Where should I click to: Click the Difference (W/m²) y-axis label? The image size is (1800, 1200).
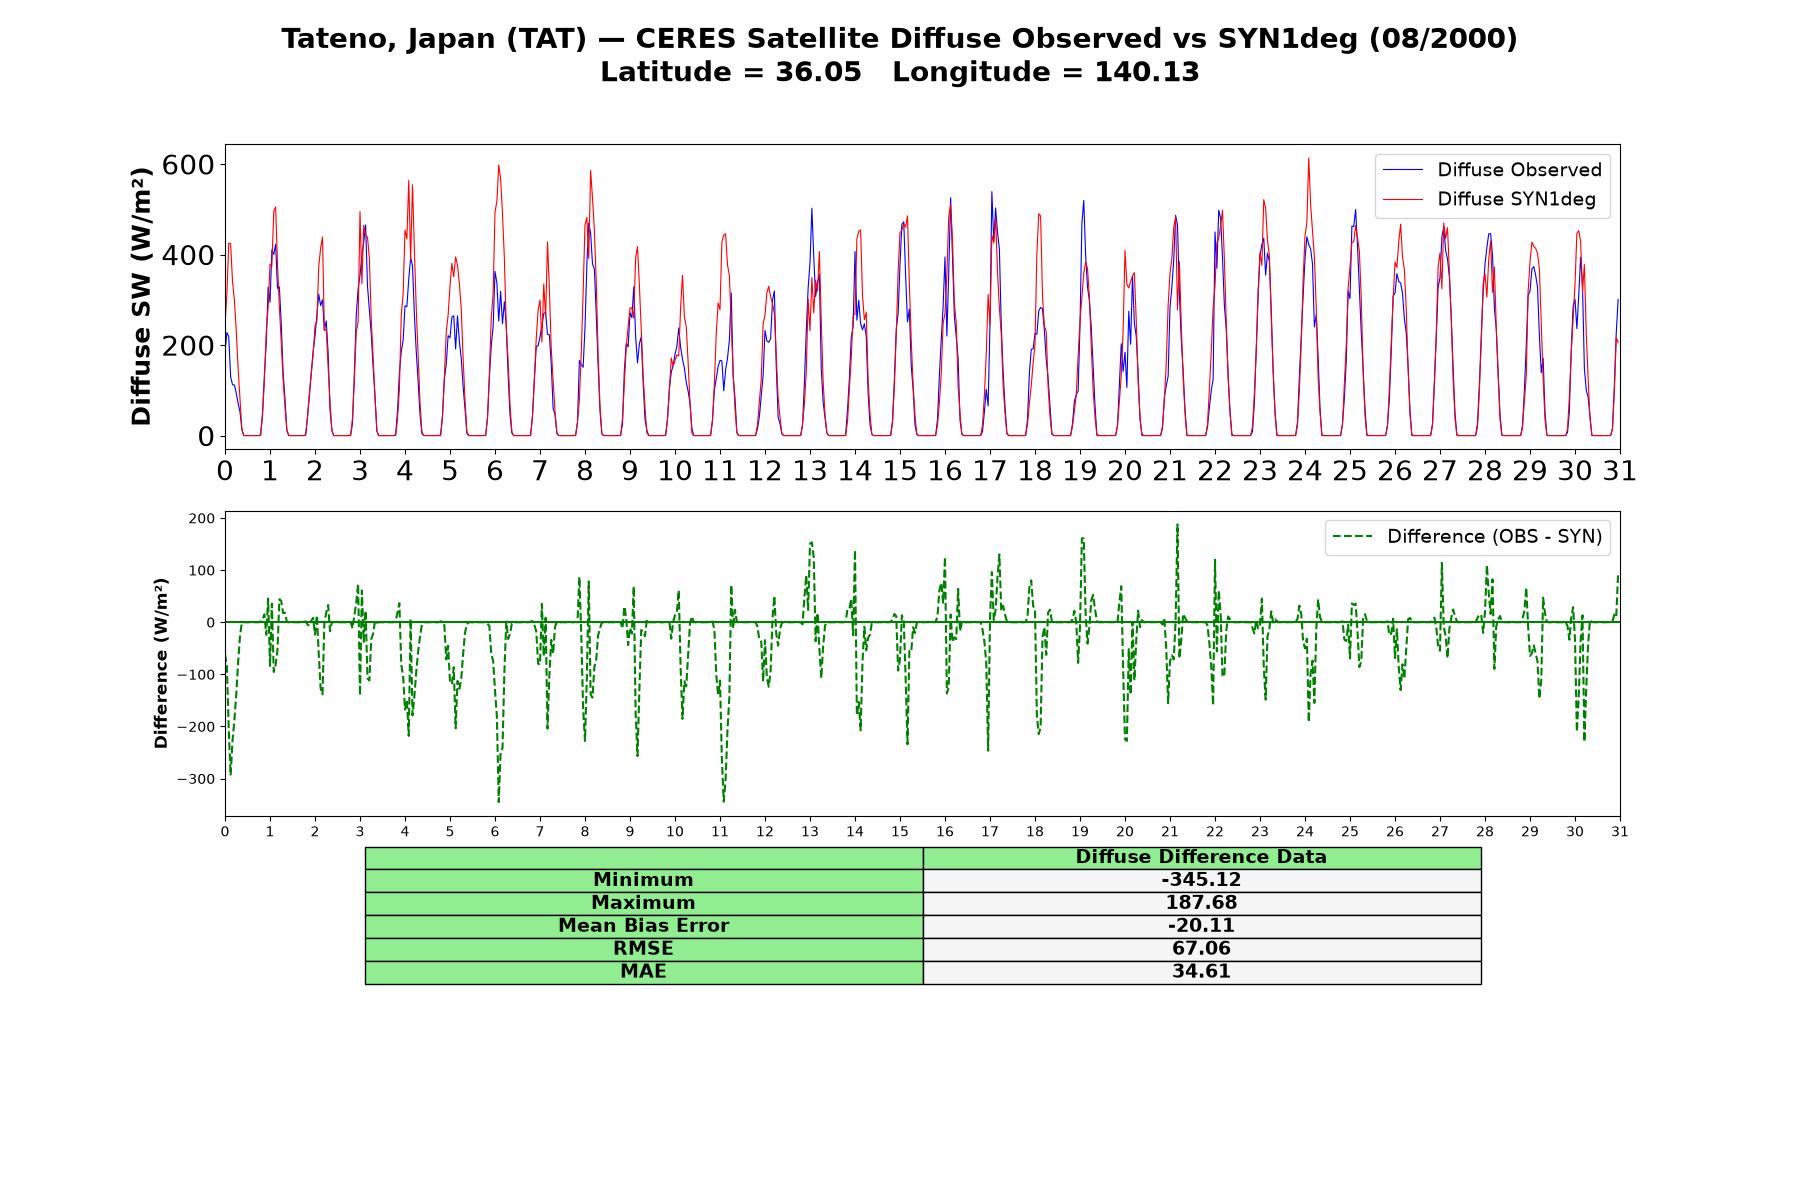click(161, 663)
